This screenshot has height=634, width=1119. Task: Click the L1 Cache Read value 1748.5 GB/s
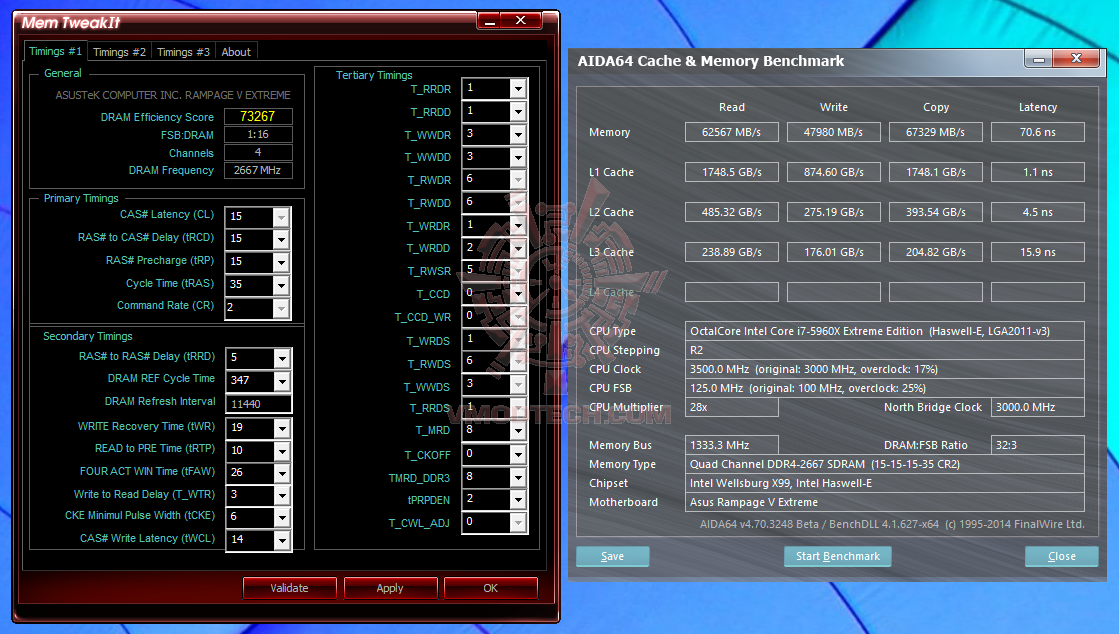731,172
